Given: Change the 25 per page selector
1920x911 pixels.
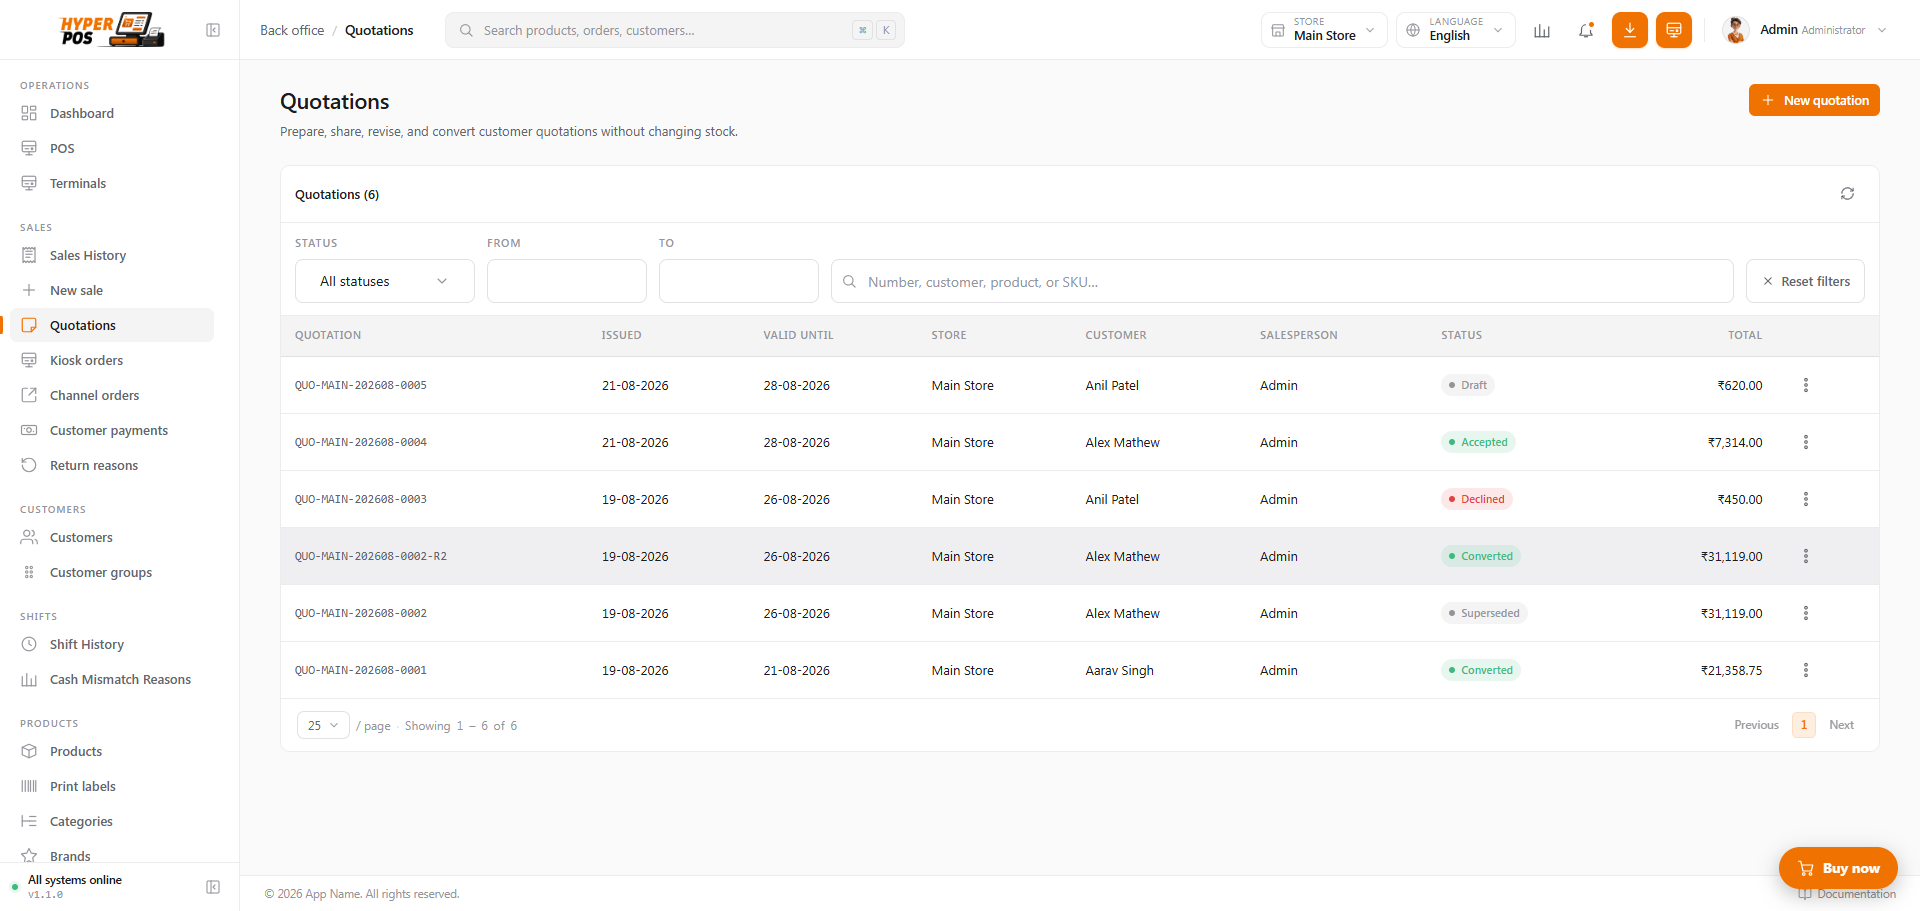Looking at the screenshot, I should pos(323,725).
